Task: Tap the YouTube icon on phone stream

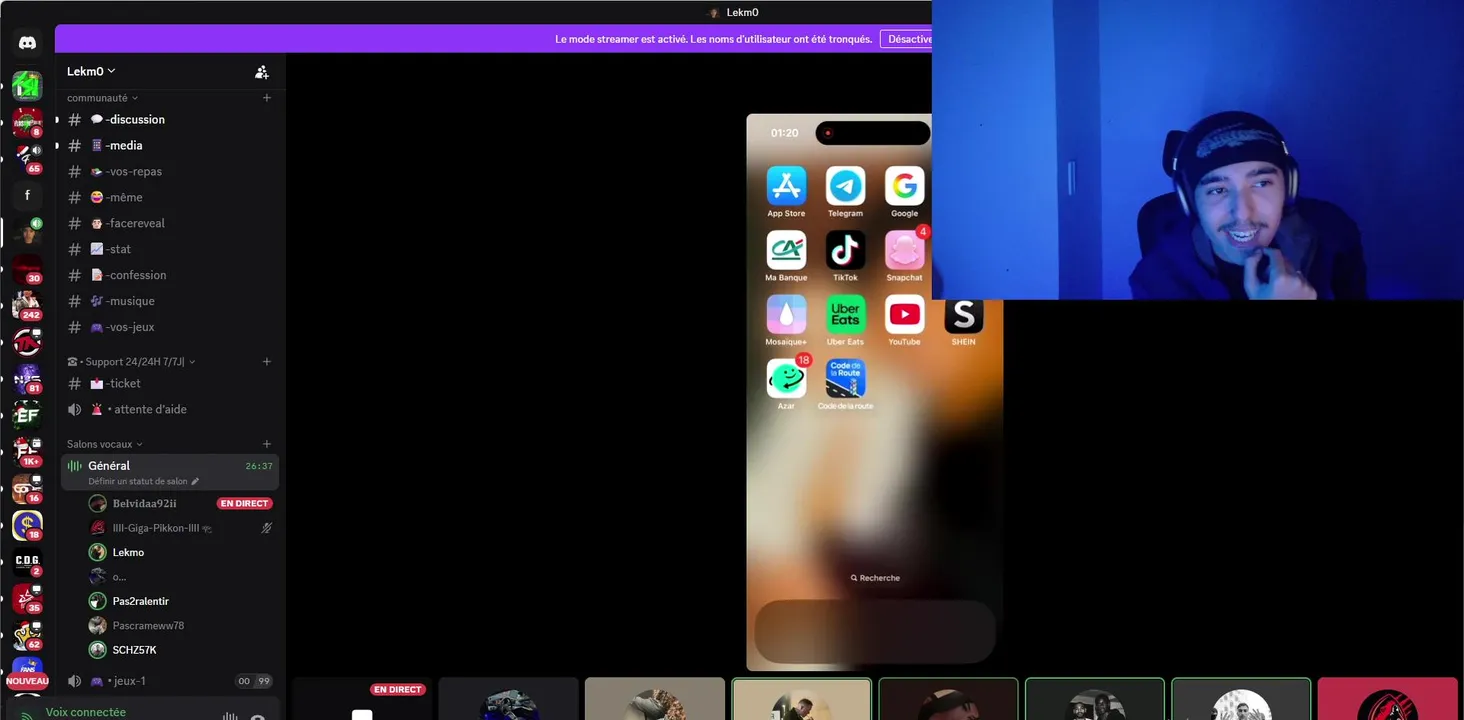Action: pos(904,314)
